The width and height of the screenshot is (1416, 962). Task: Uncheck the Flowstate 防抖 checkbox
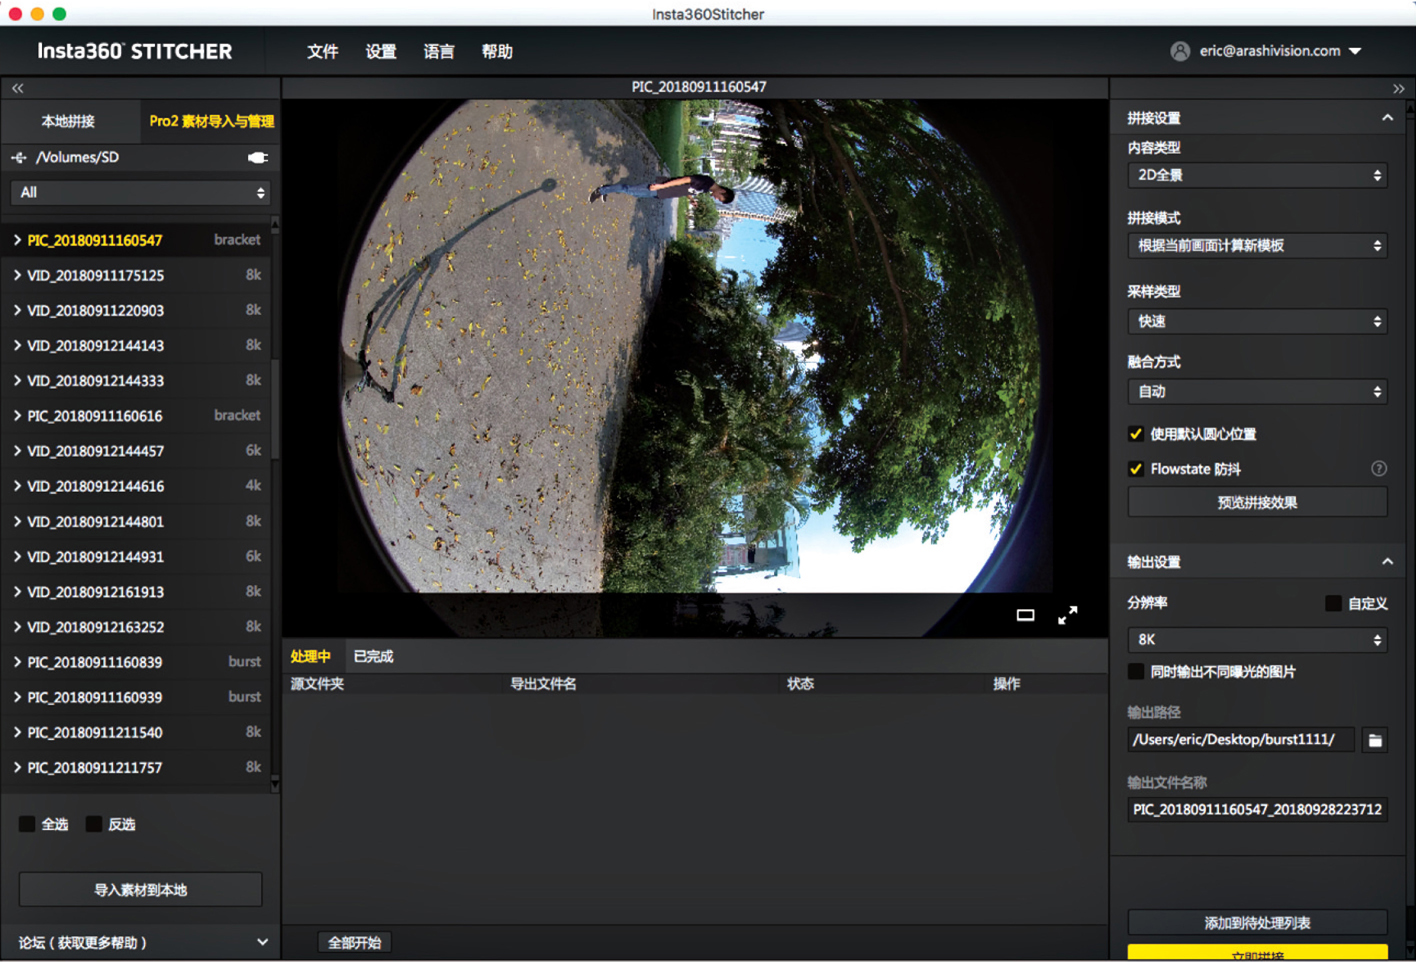point(1136,469)
